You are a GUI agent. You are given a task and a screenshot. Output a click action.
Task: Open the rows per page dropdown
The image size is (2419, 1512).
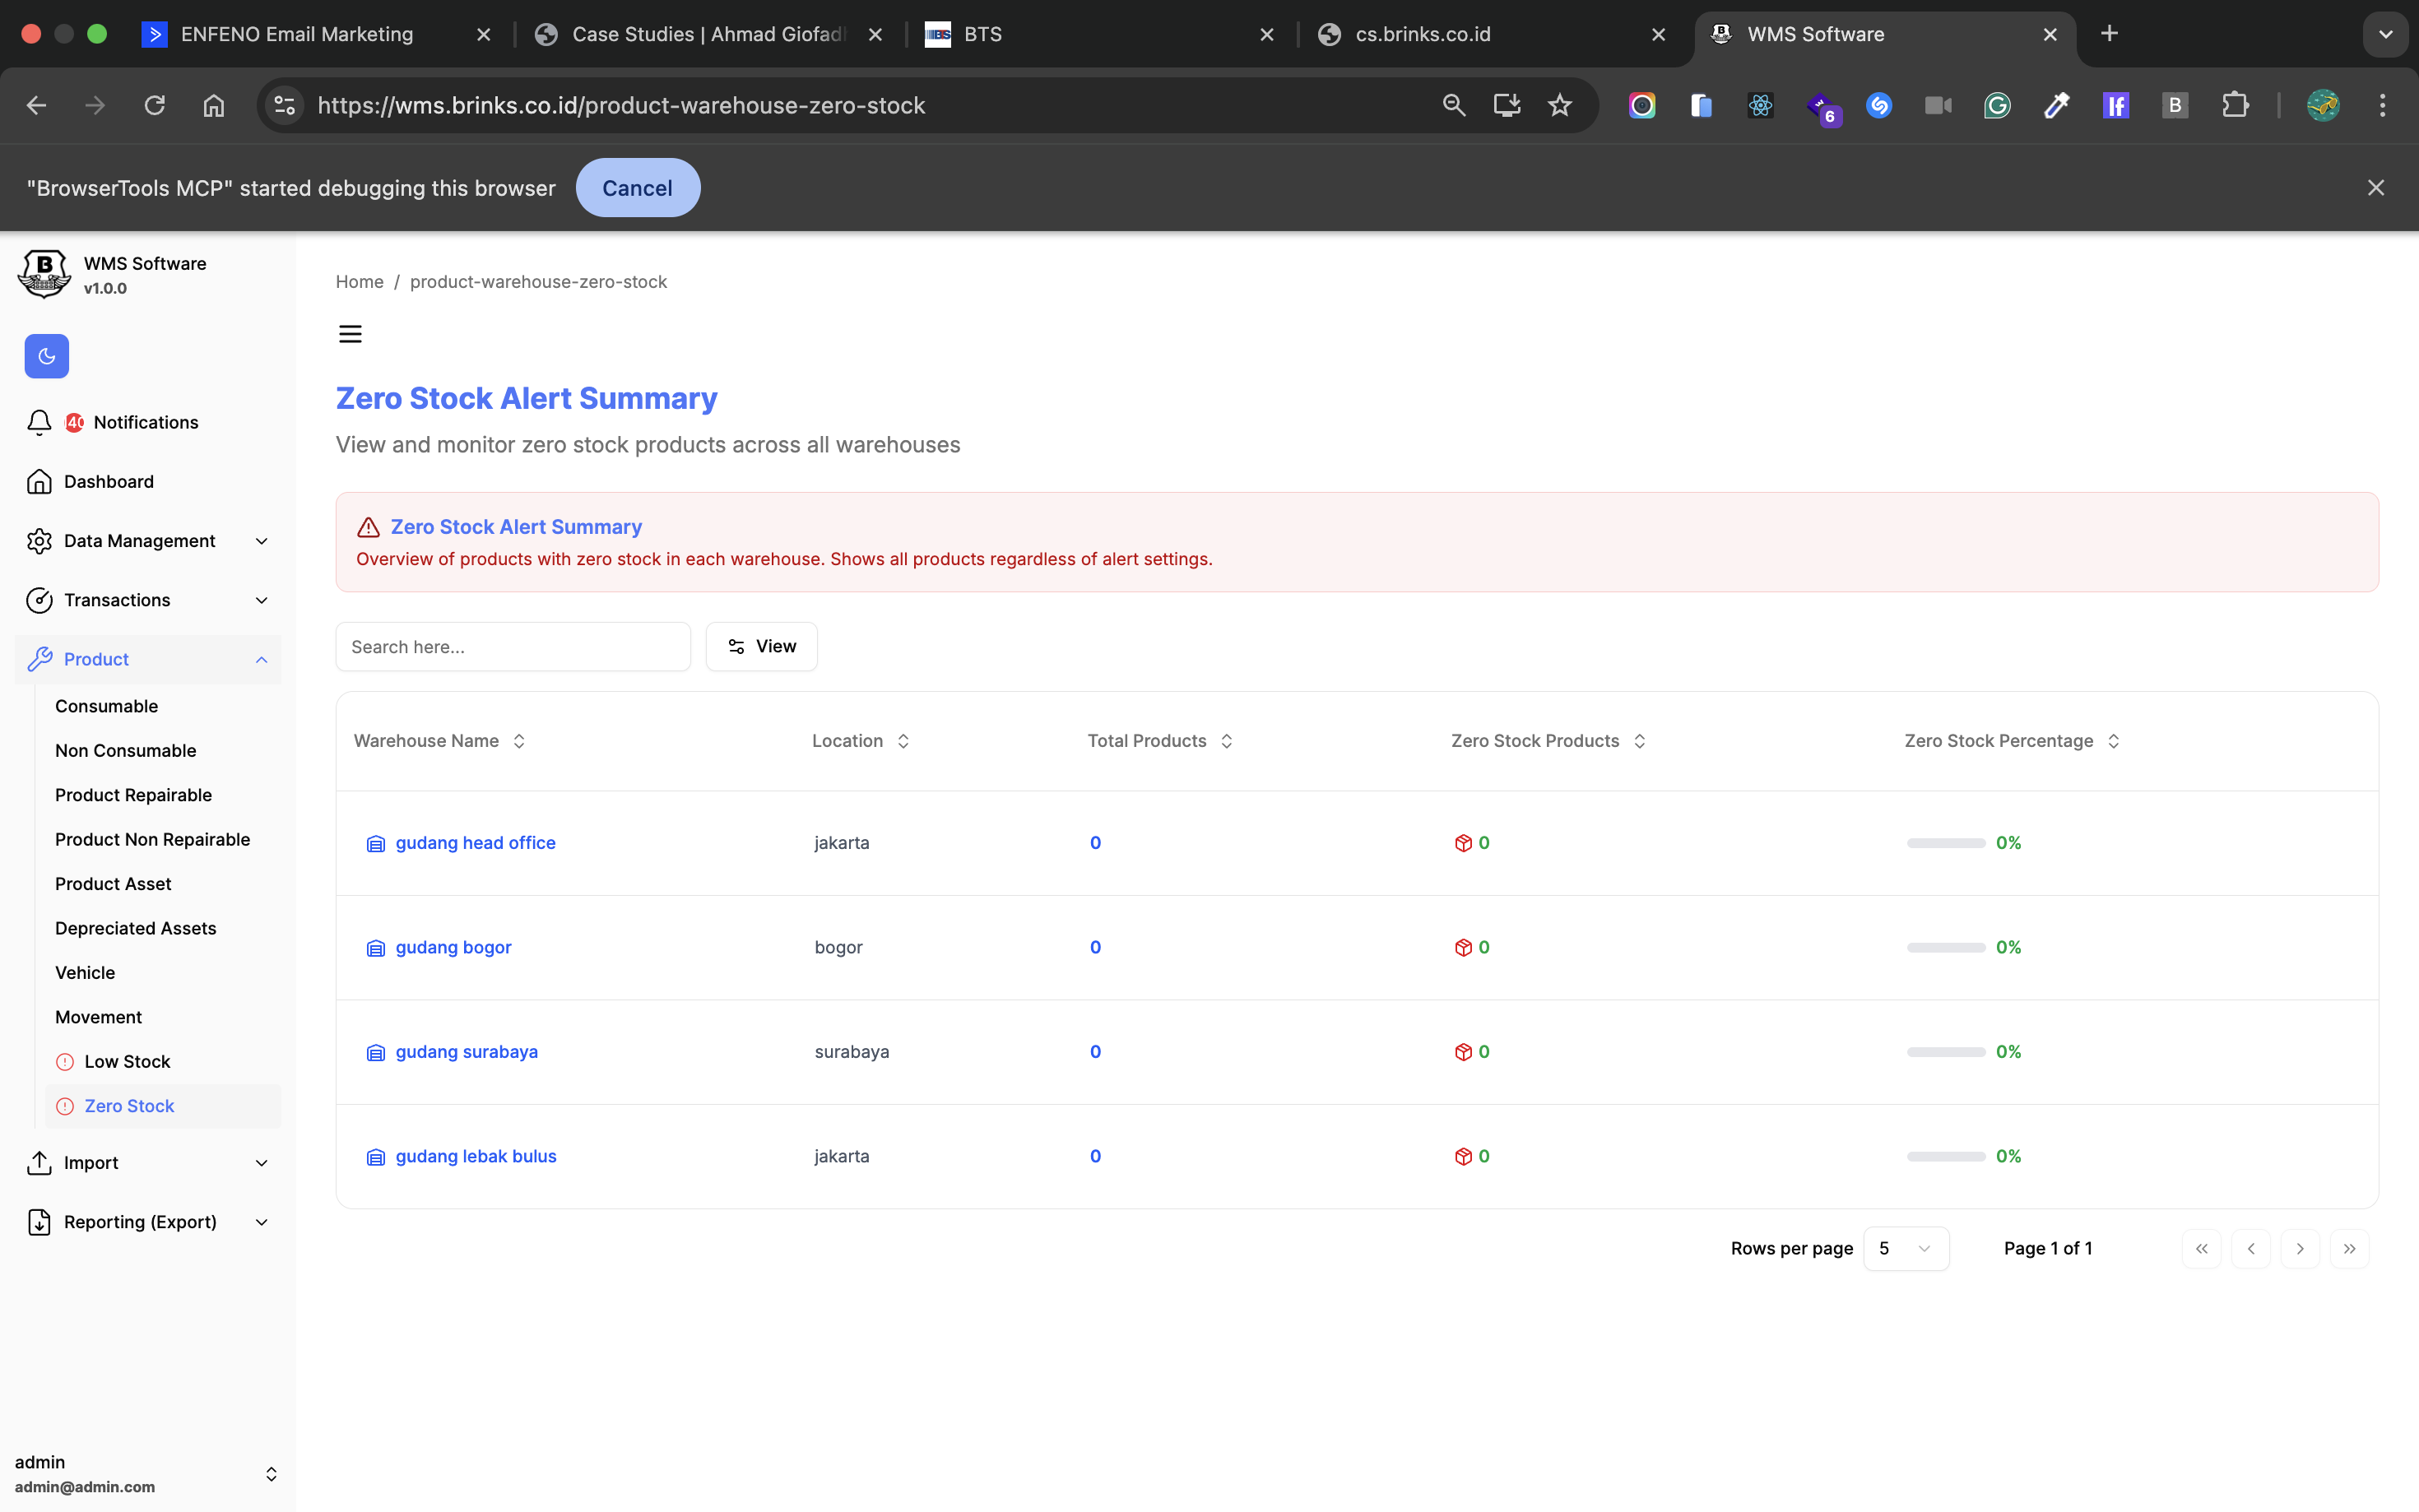(1905, 1248)
